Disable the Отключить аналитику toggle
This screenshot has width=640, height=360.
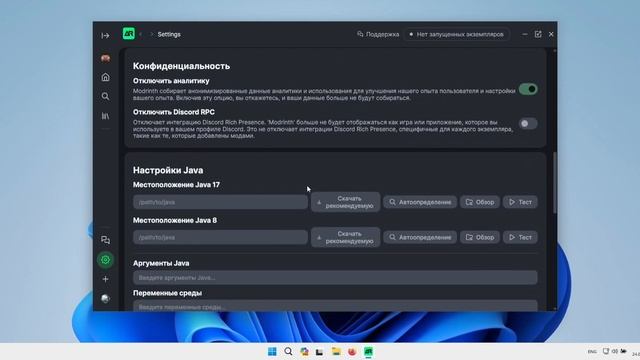click(x=528, y=89)
